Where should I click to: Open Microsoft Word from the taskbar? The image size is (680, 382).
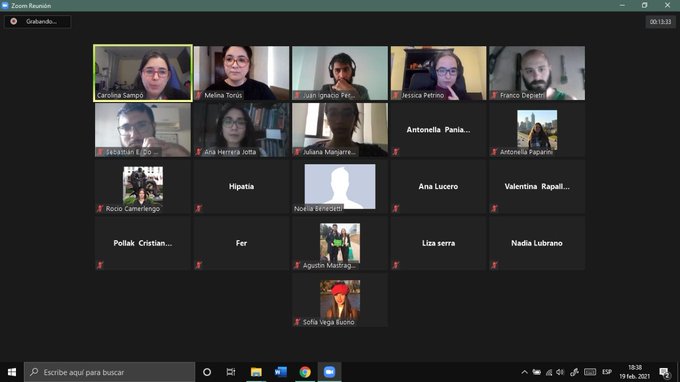(x=281, y=372)
